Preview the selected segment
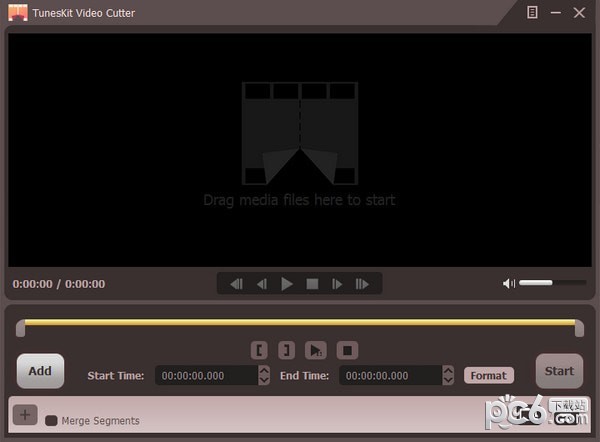This screenshot has width=600, height=442. click(x=315, y=350)
